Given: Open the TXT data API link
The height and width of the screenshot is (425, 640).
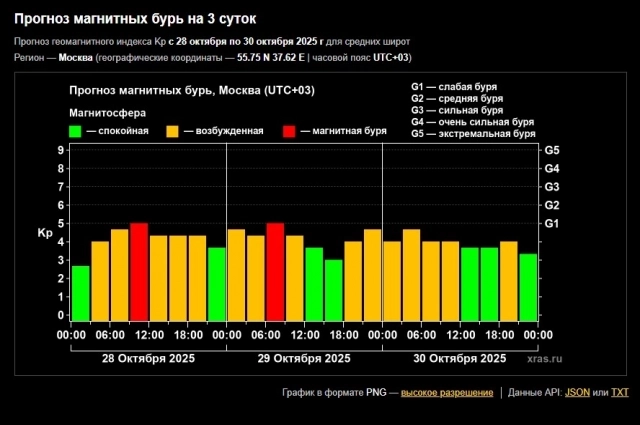Looking at the screenshot, I should [620, 393].
